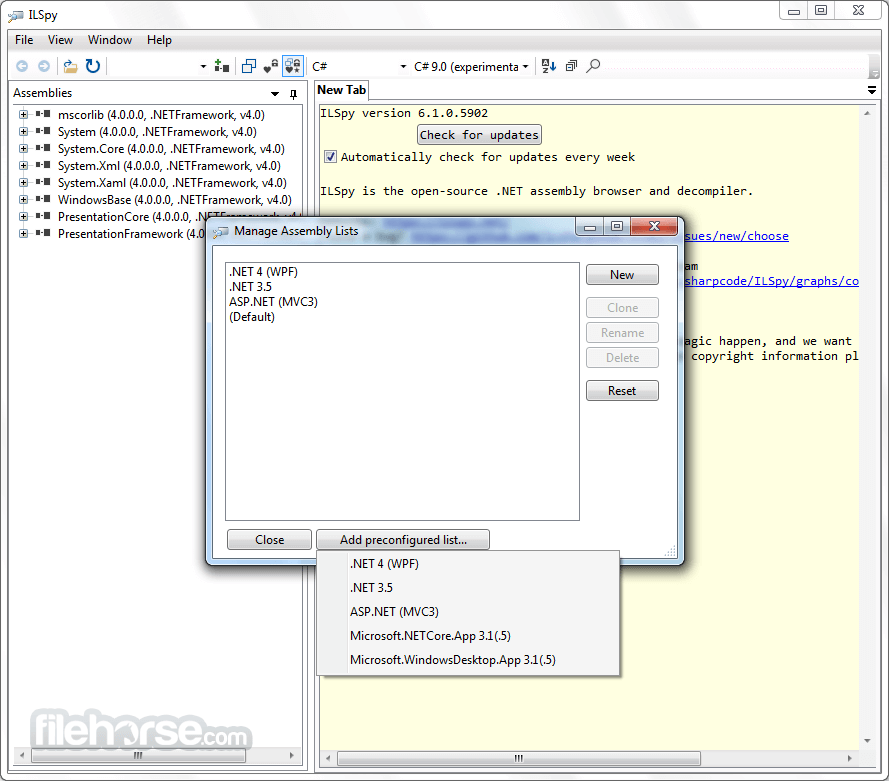This screenshot has width=889, height=781.
Task: Click the Delete button in the dialog
Action: (x=622, y=358)
